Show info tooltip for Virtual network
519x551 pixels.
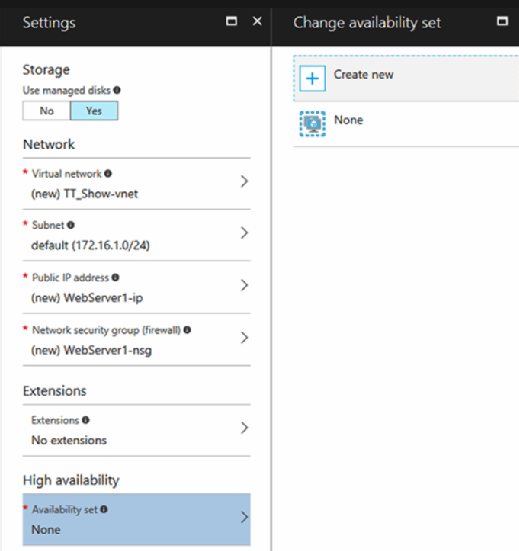click(108, 174)
